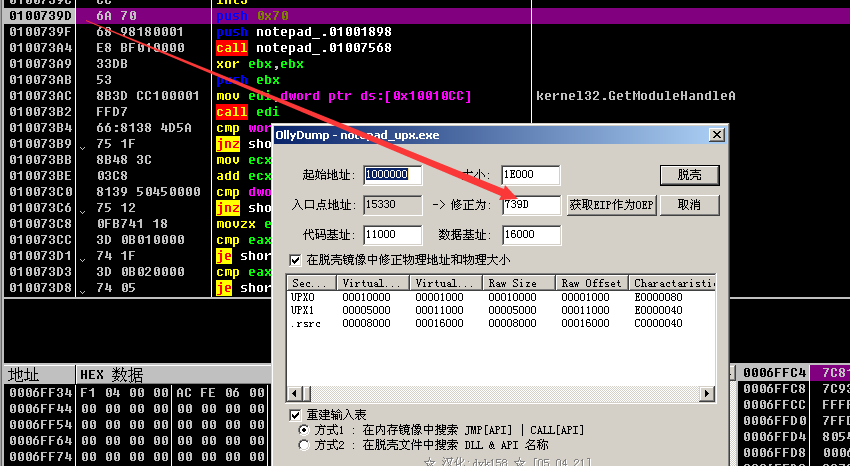Select dump row 0006FF74
The width and height of the screenshot is (850, 466).
[x=41, y=456]
